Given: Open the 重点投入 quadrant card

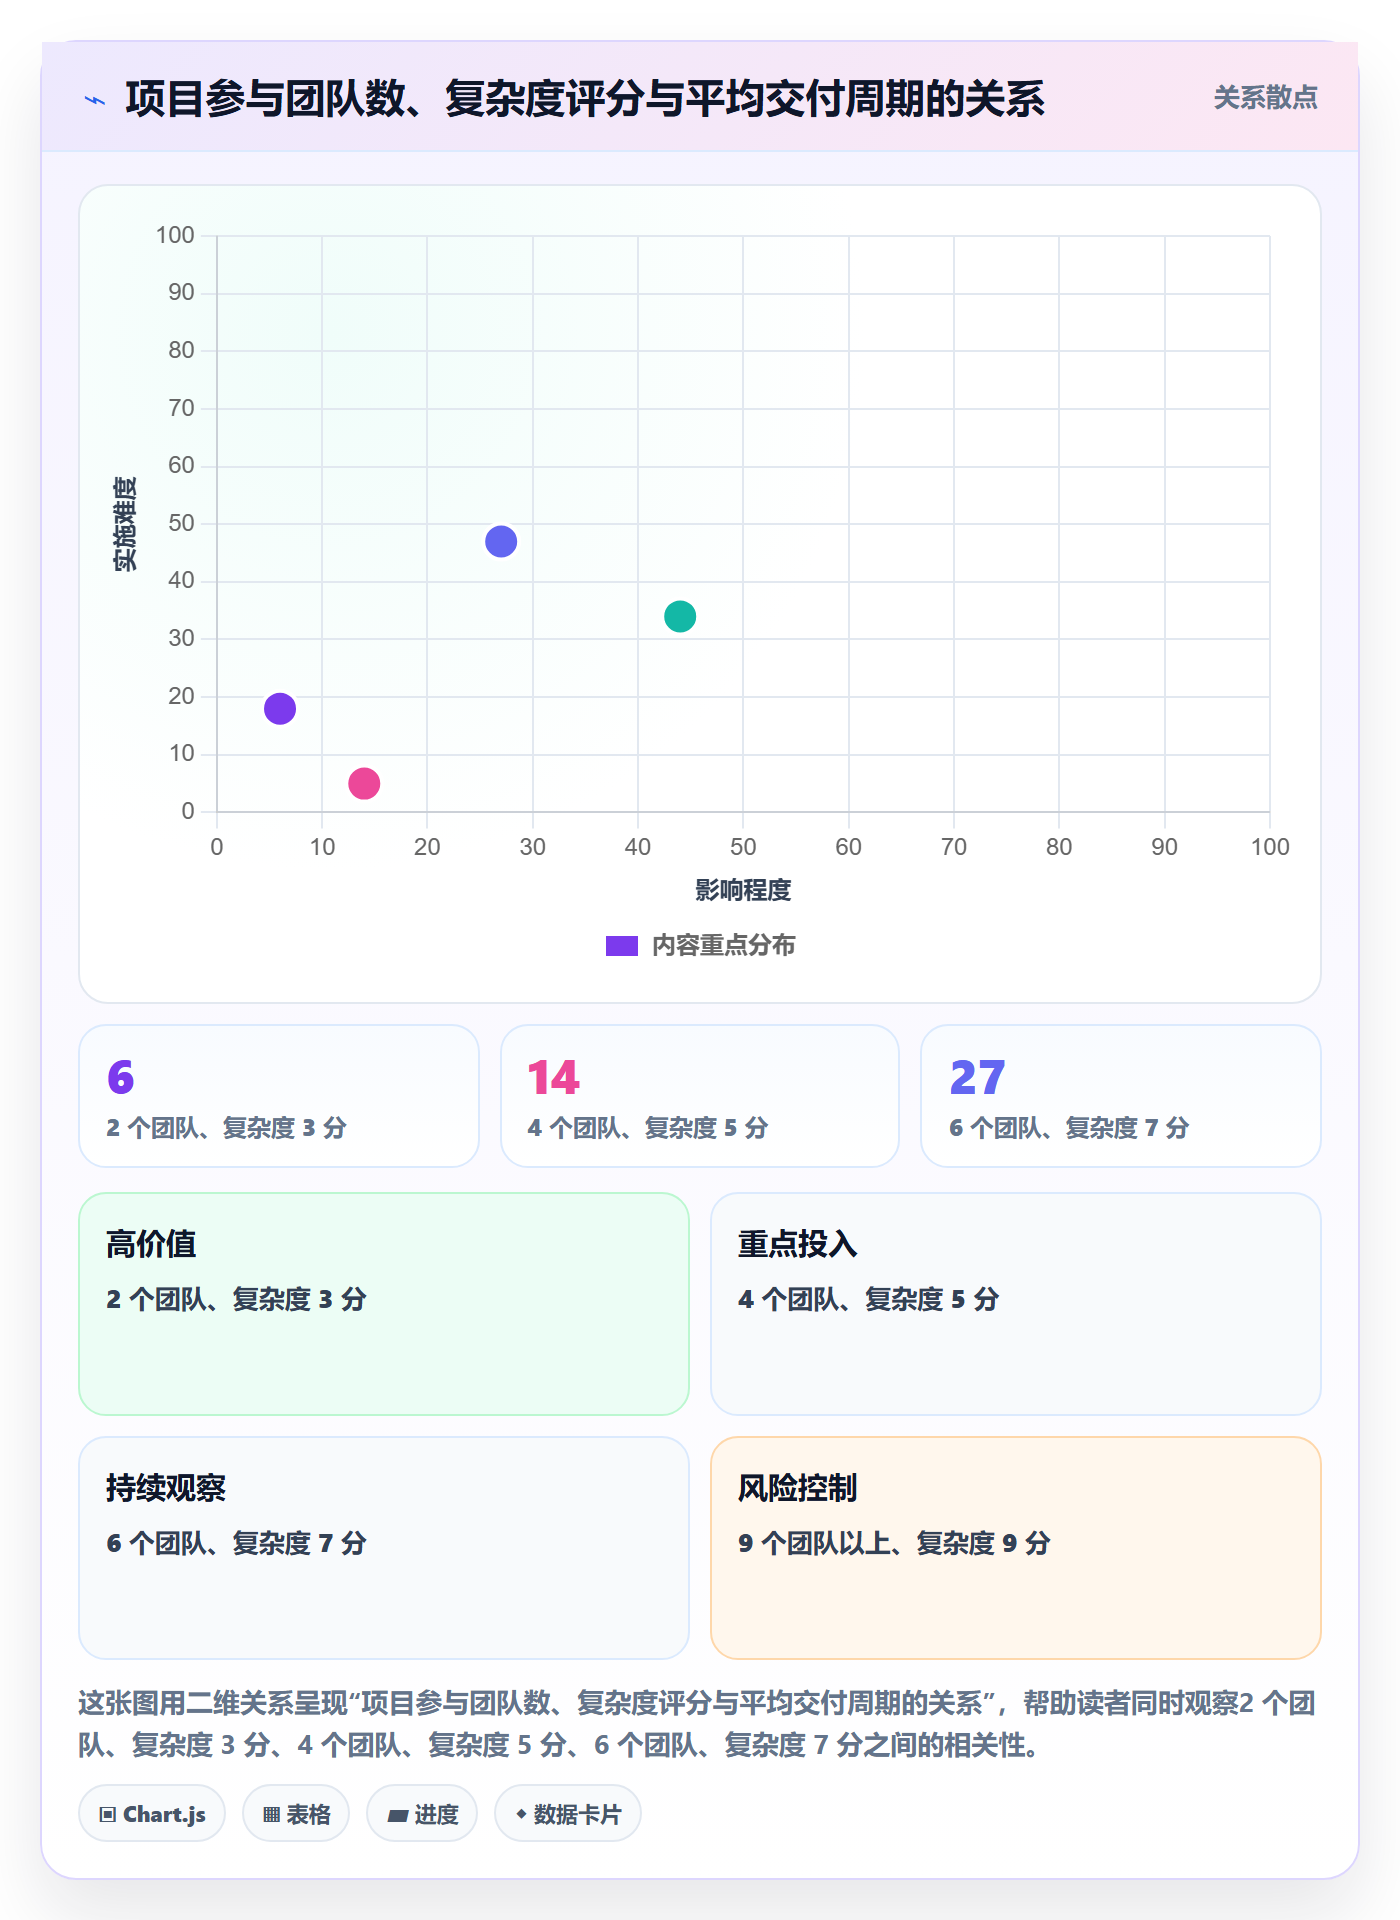Looking at the screenshot, I should tap(1016, 1304).
